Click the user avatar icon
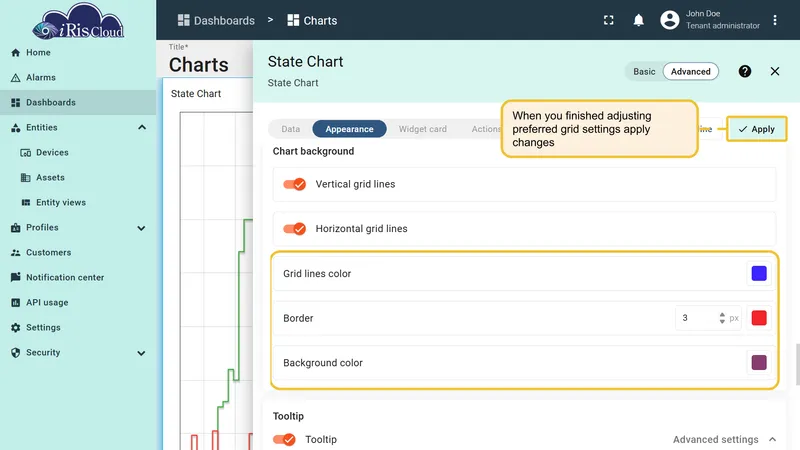The height and width of the screenshot is (450, 800). (x=669, y=20)
